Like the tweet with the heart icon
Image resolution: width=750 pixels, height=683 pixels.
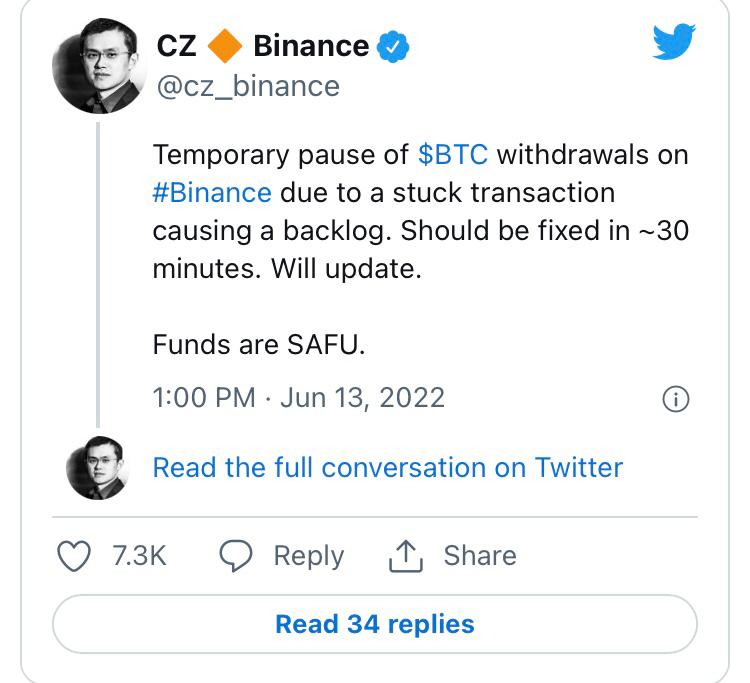(x=76, y=556)
